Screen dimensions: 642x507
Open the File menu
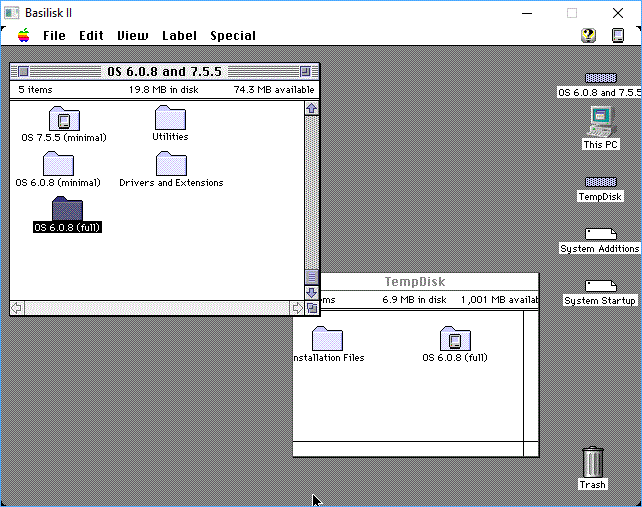coord(54,36)
